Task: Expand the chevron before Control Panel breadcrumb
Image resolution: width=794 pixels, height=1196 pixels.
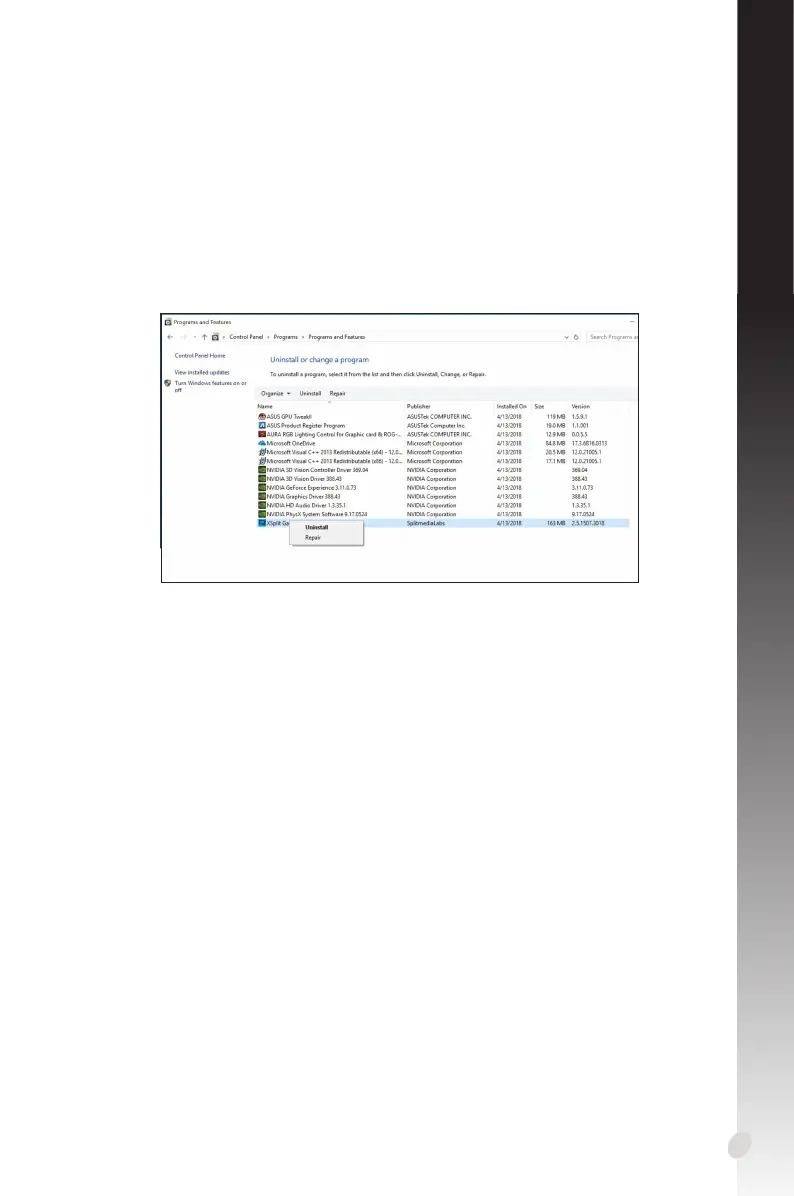Action: [x=224, y=337]
